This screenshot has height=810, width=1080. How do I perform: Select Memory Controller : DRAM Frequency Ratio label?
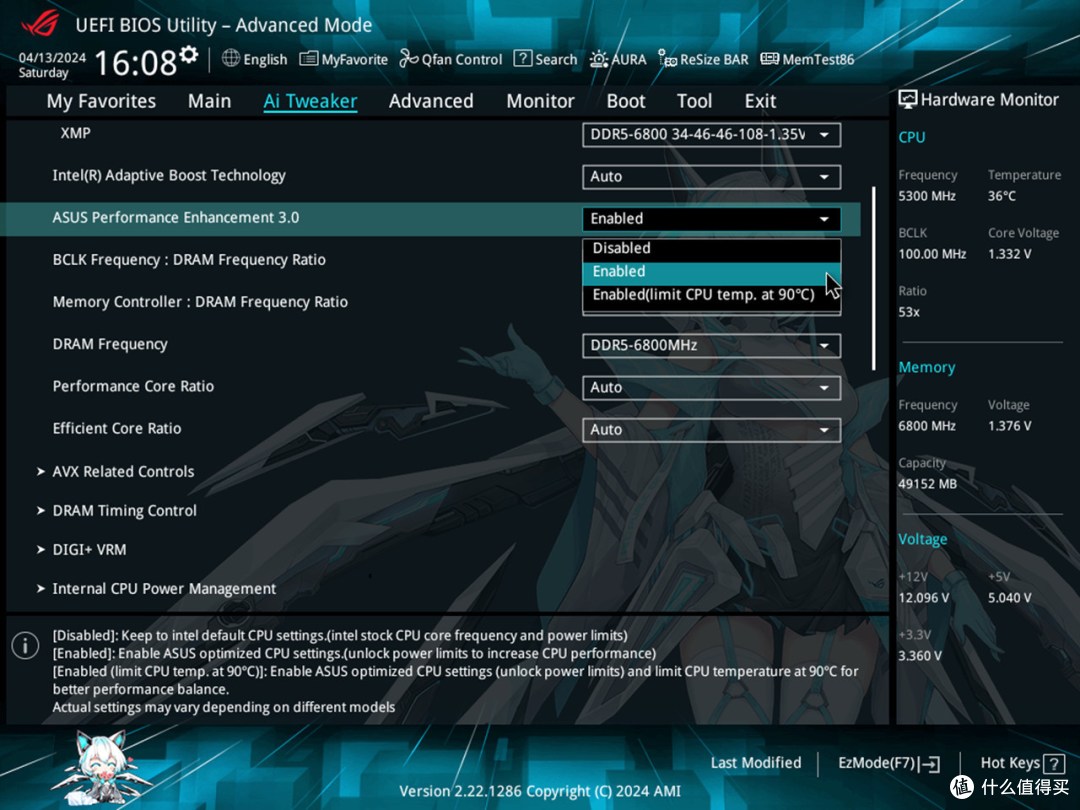tap(200, 302)
